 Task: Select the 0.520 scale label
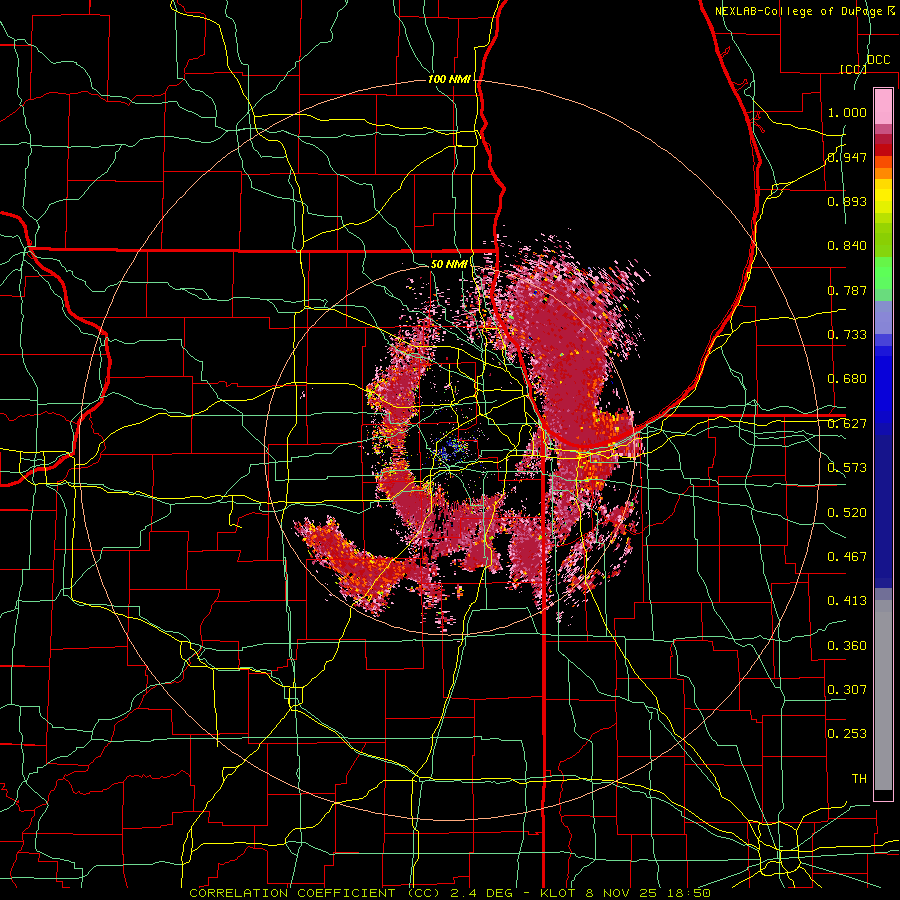click(847, 513)
